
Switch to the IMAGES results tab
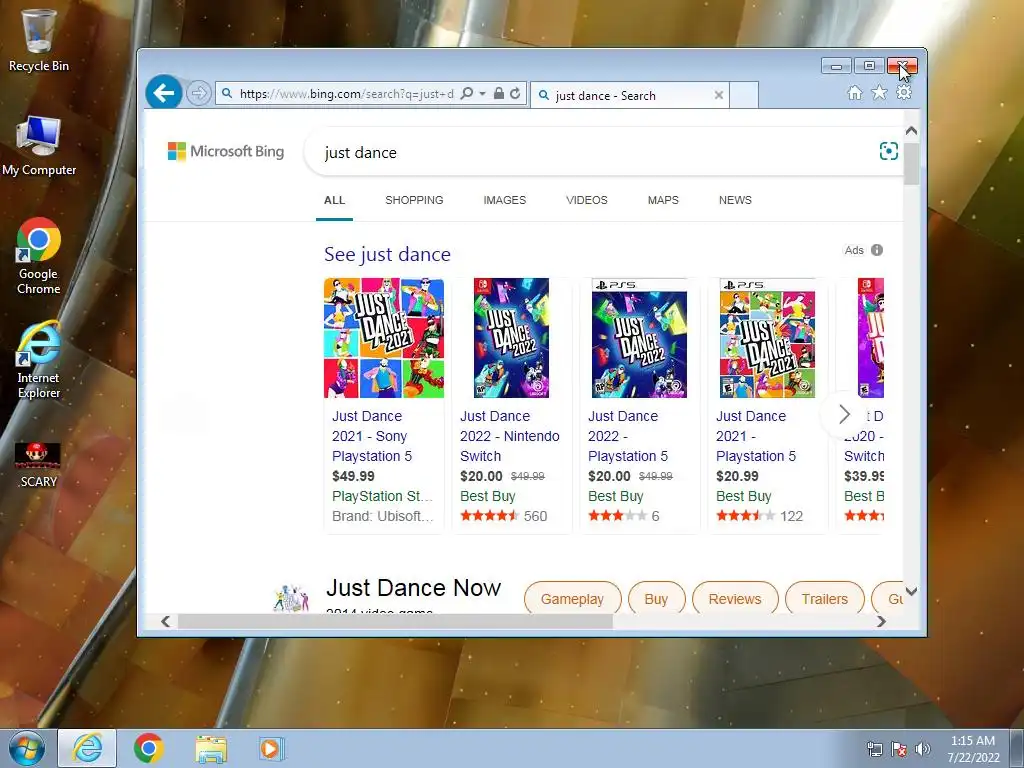tap(504, 200)
